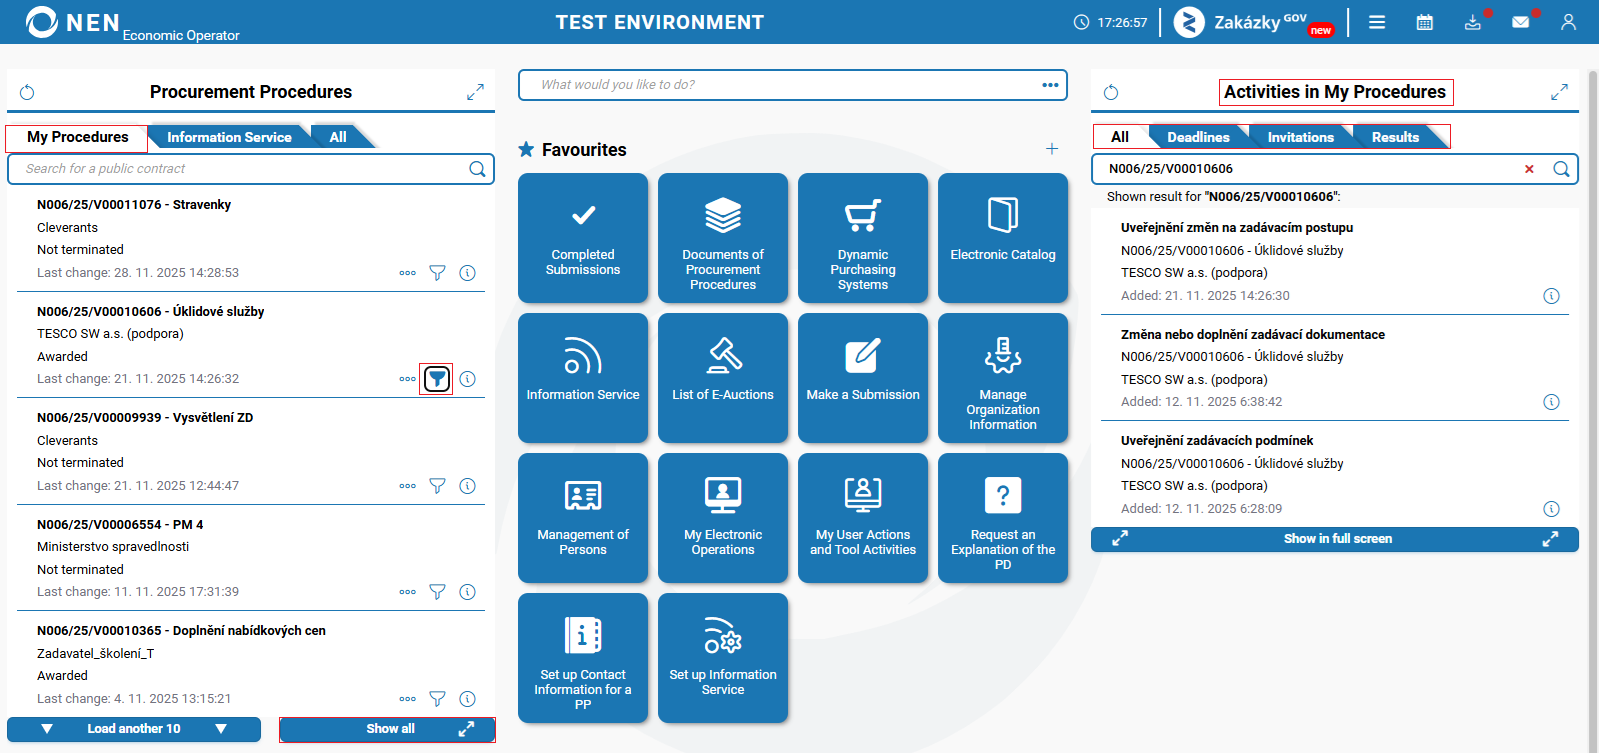Open the messages envelope icon

click(1521, 22)
